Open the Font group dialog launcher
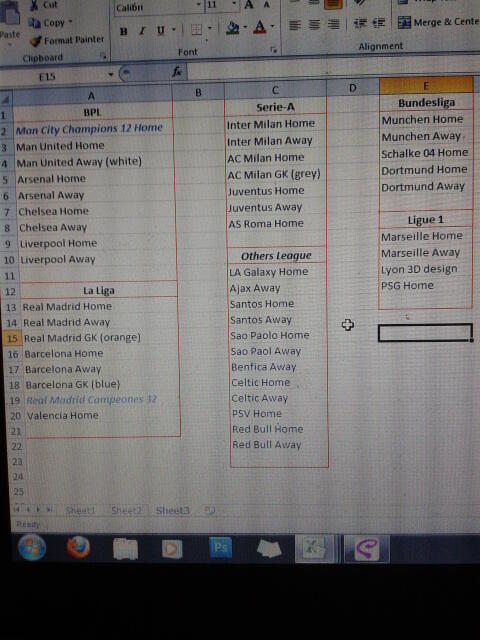 point(273,49)
